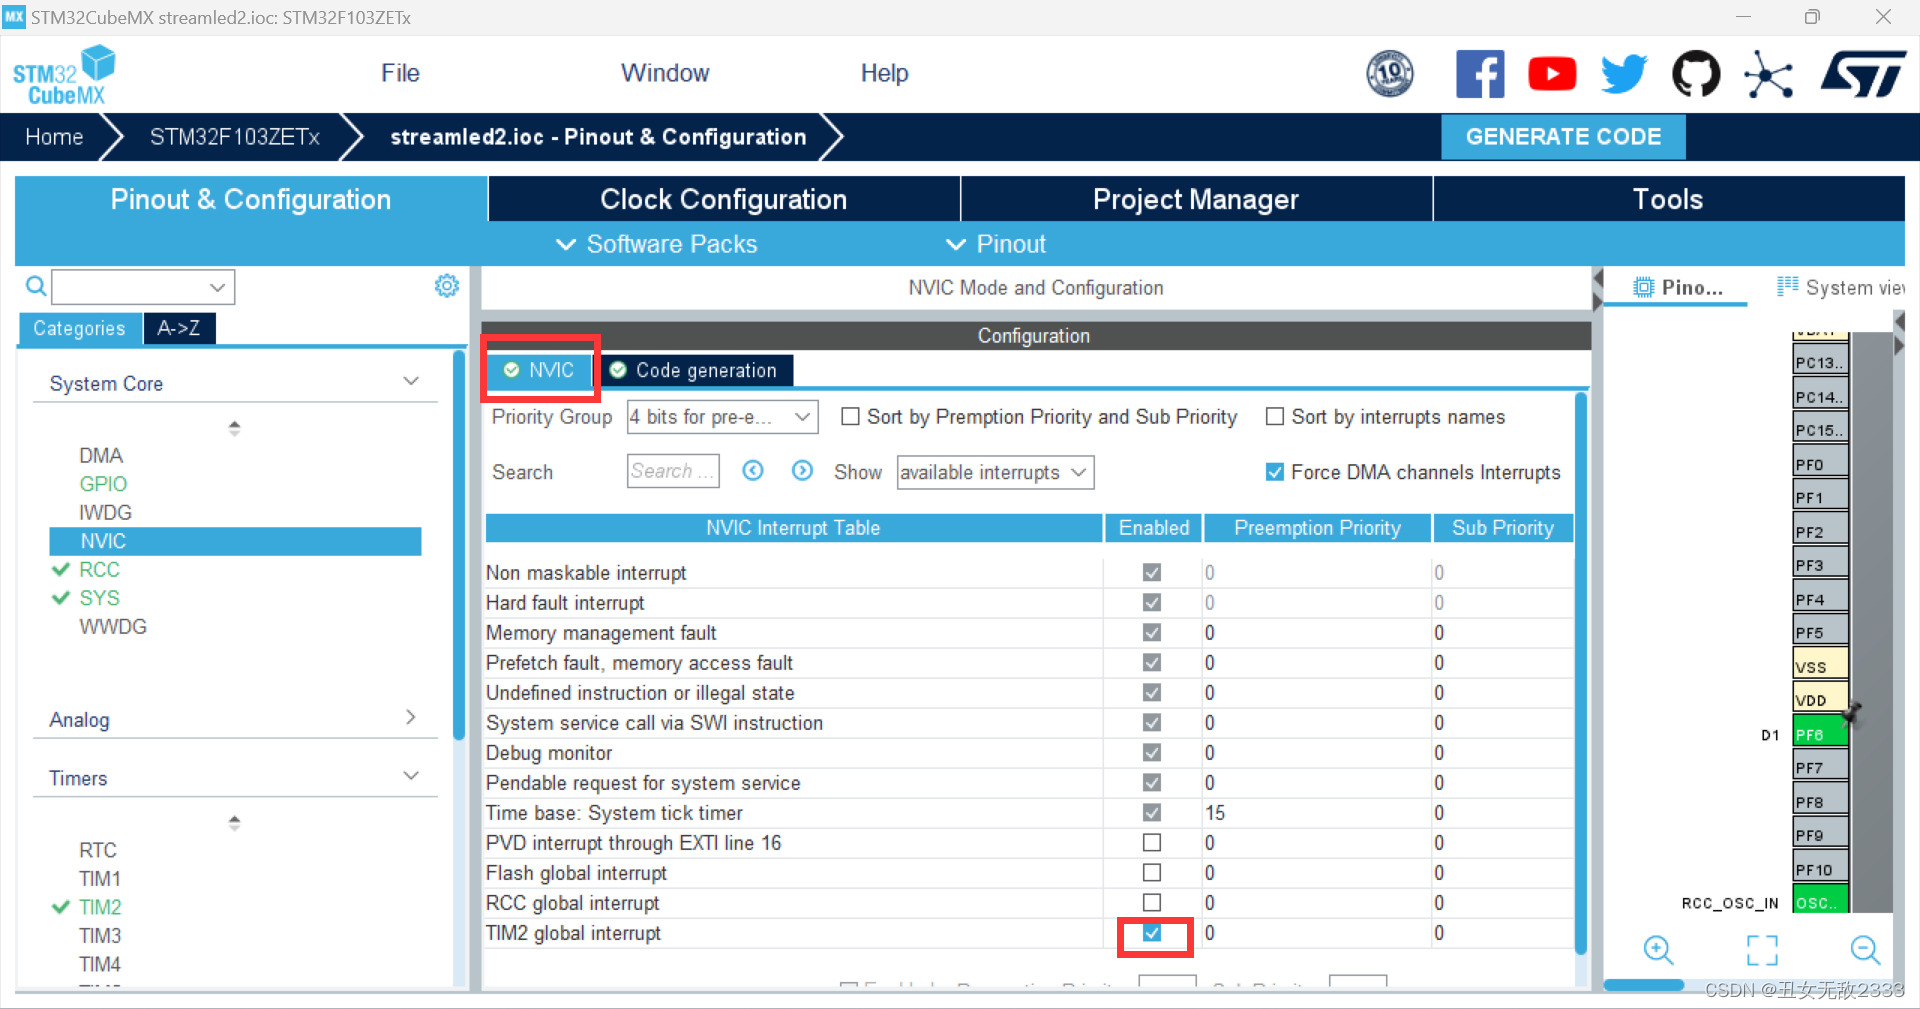Open the Help menu

click(x=884, y=73)
